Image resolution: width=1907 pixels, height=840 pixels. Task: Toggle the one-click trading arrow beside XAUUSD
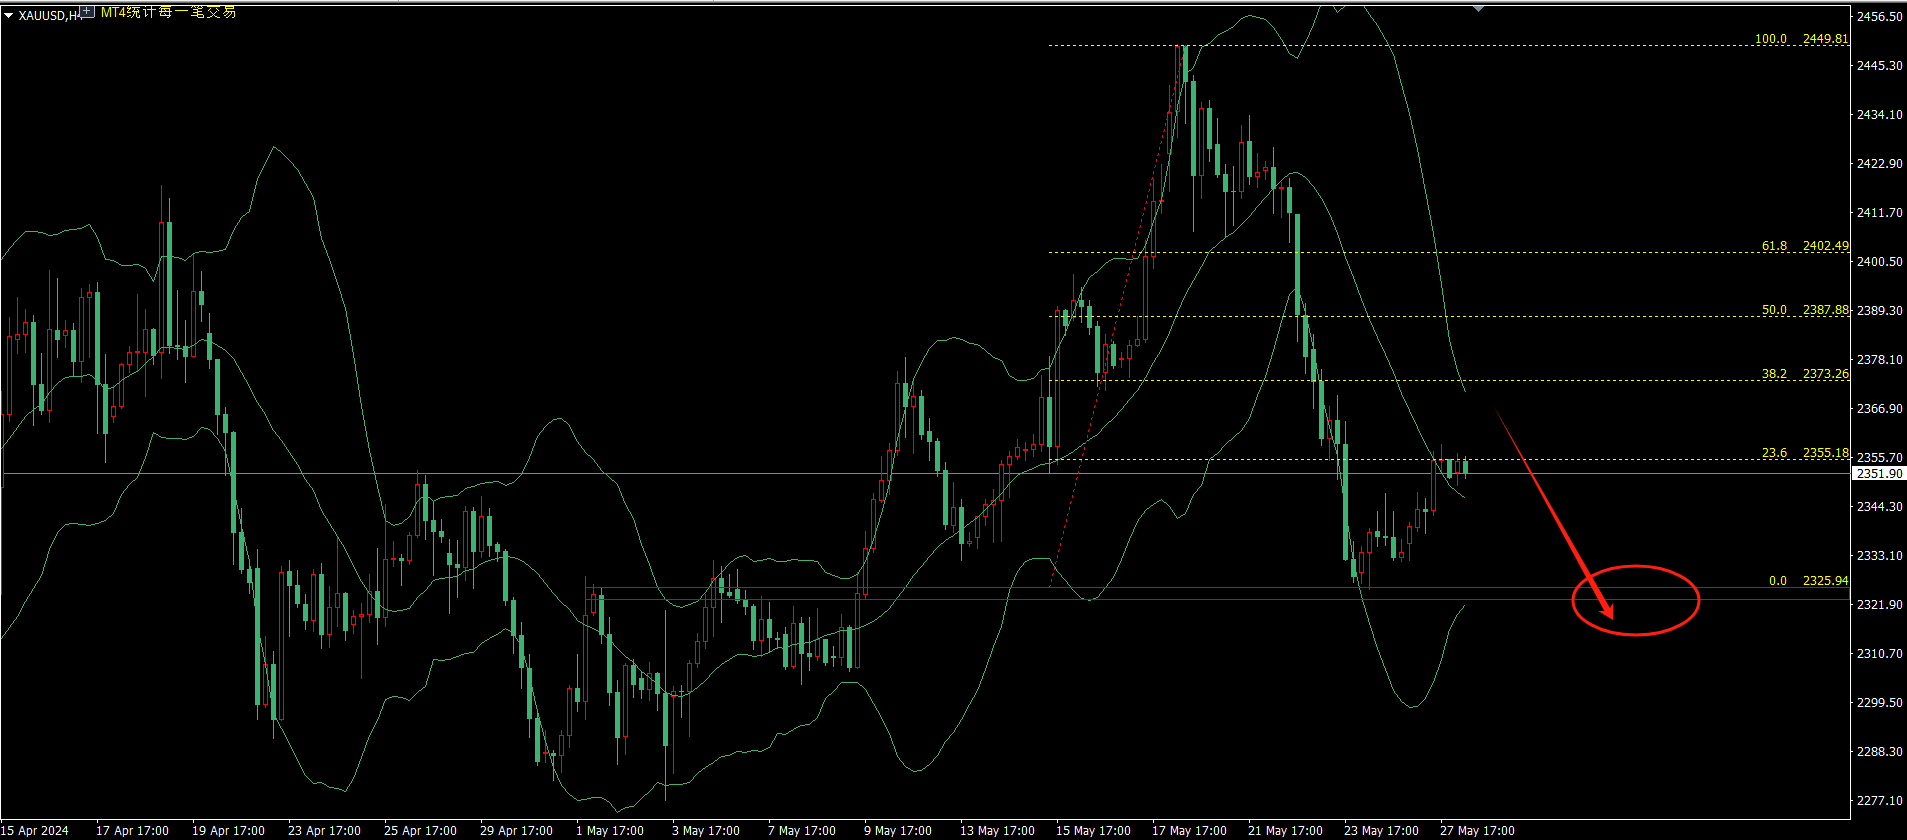click(x=8, y=14)
